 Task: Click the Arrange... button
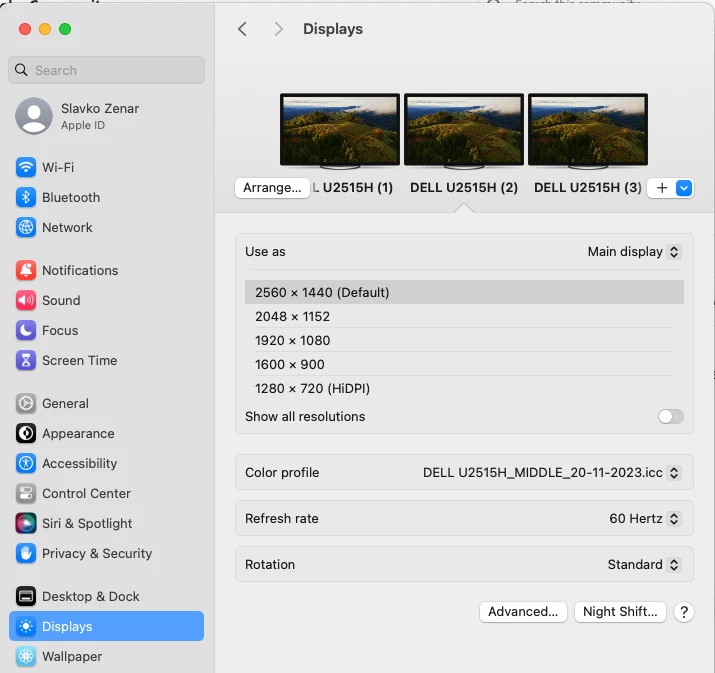point(272,188)
